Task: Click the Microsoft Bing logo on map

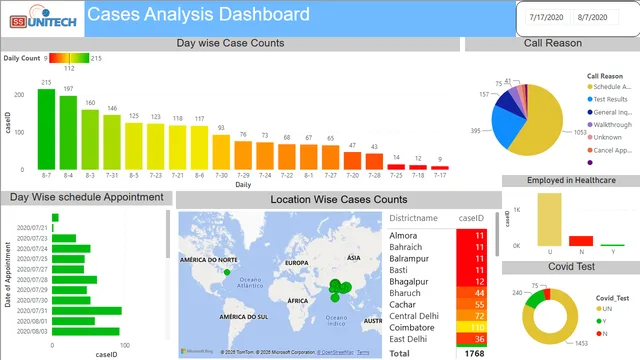Action: coord(197,351)
